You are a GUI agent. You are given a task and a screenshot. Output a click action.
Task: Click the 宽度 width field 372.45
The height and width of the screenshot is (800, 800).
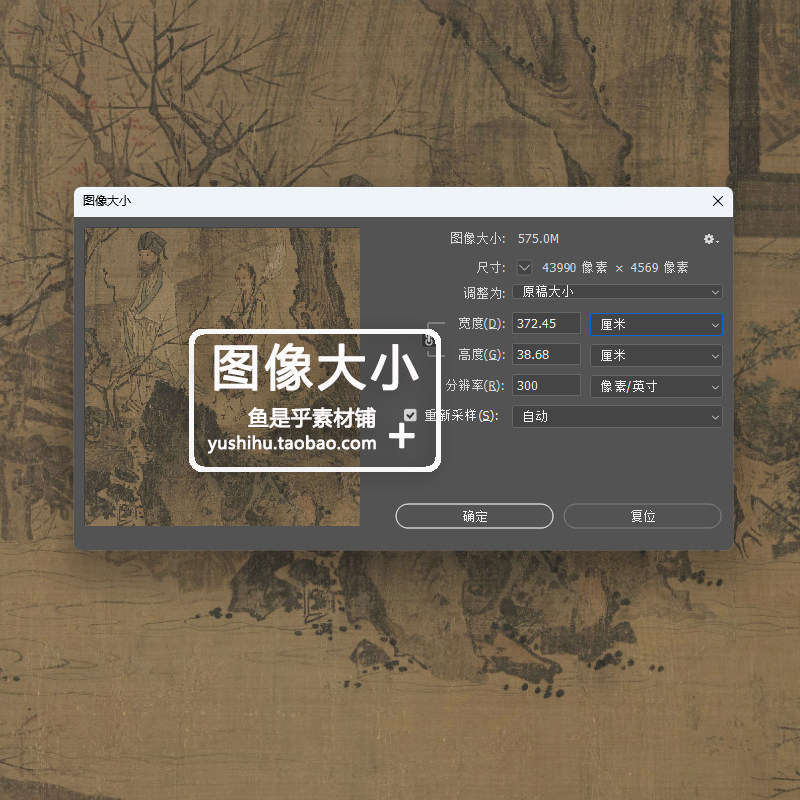[546, 323]
